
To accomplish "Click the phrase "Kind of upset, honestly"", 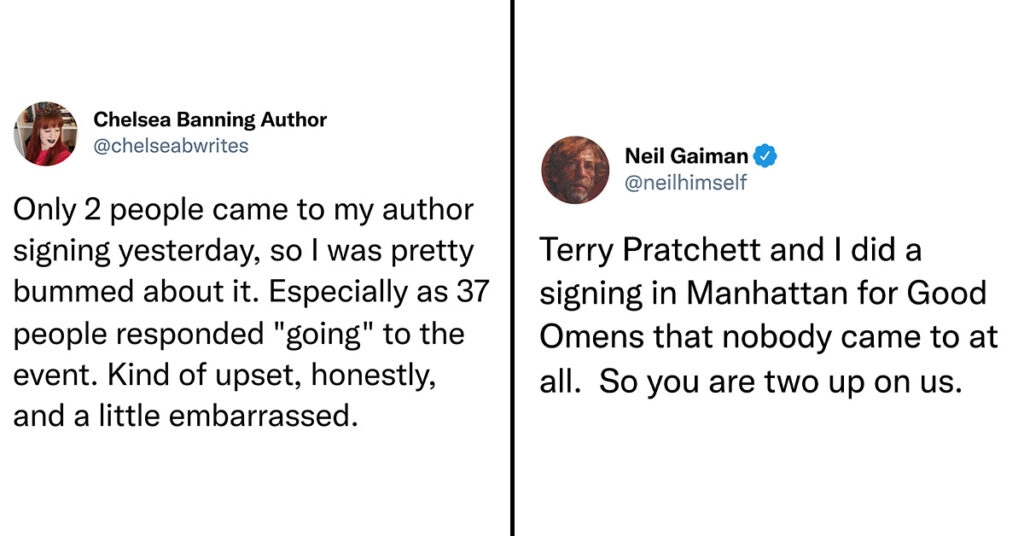I will [271, 375].
